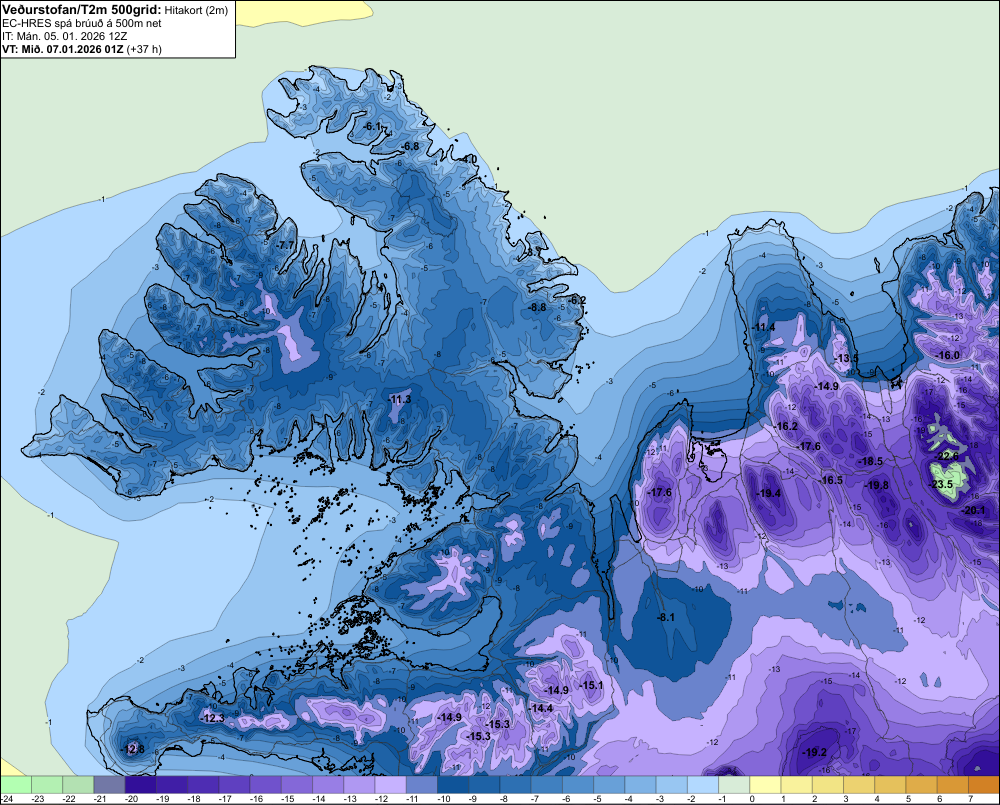This screenshot has height=805, width=1000.
Task: Click the pale yellow legend swatch above 0
Action: click(765, 785)
